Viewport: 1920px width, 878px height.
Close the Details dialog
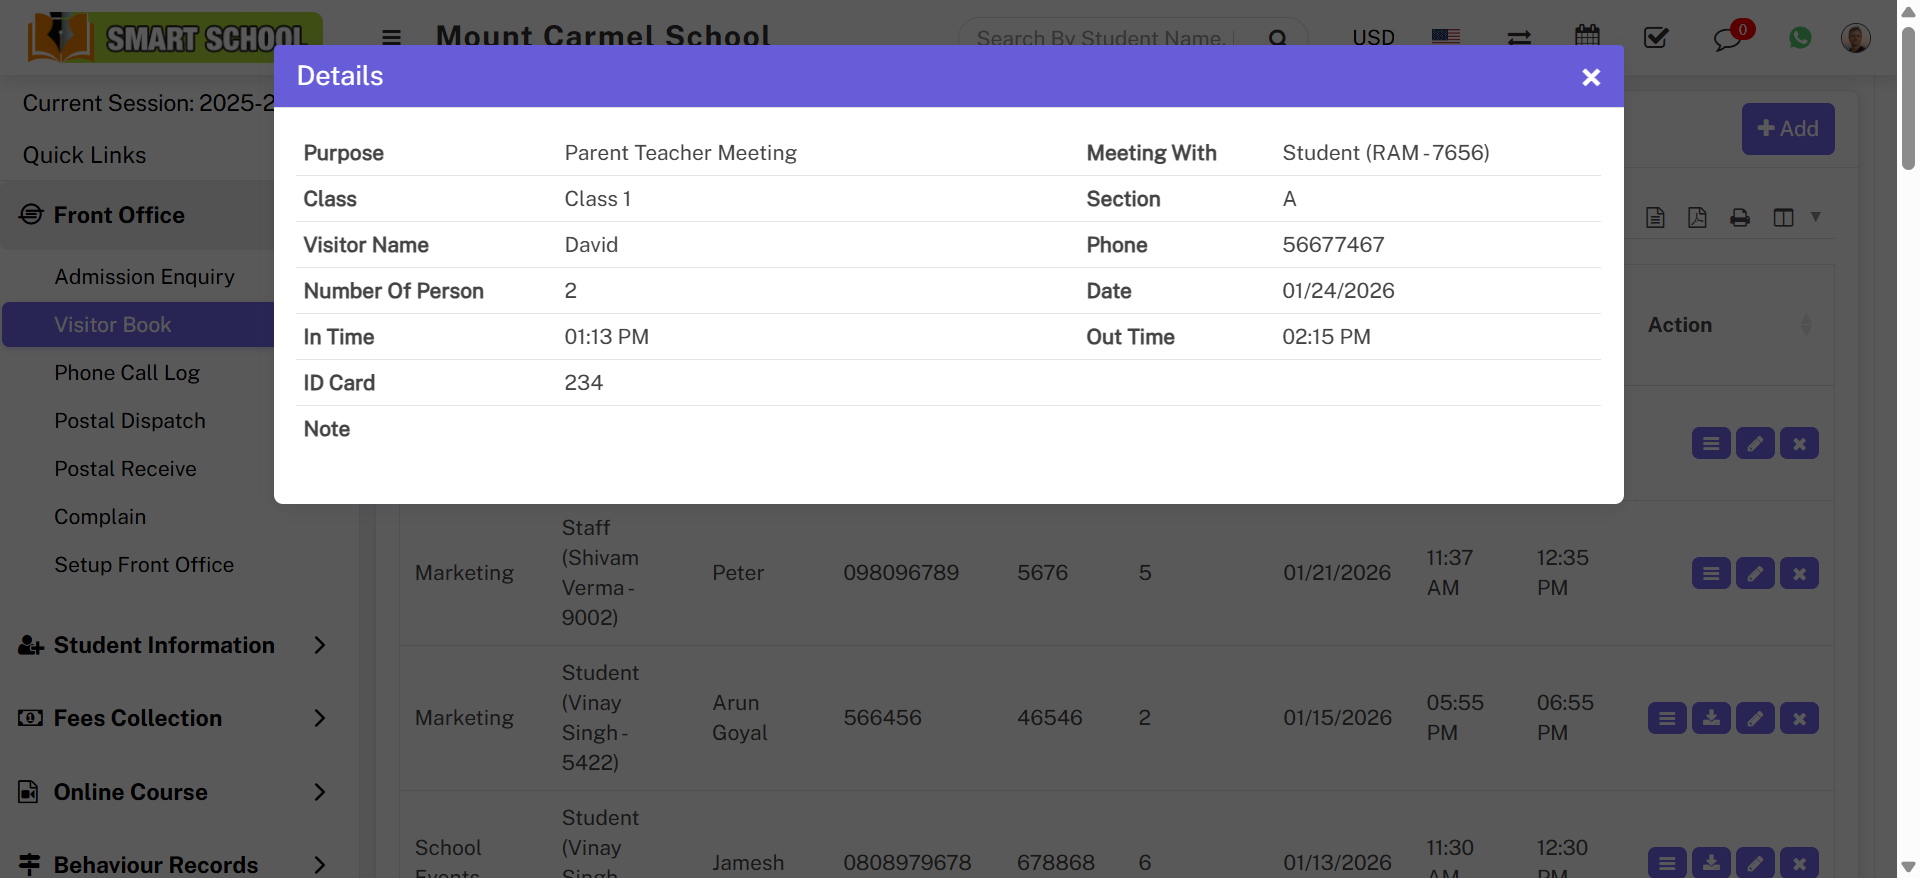click(1590, 77)
